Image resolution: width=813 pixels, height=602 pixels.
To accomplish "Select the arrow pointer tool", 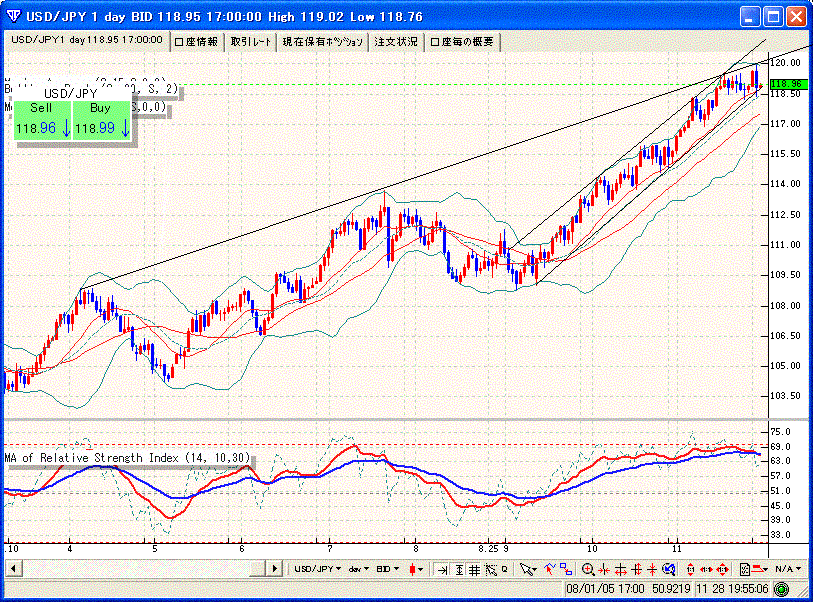I will pos(526,568).
